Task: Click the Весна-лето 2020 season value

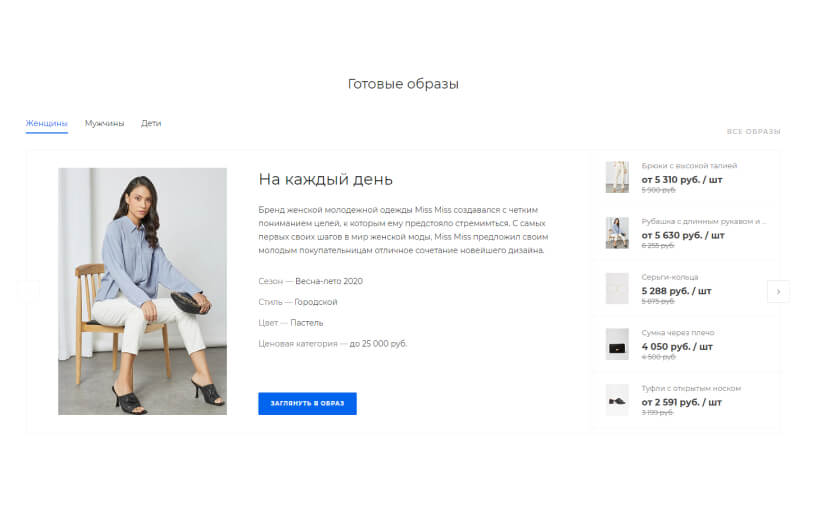Action: [329, 281]
